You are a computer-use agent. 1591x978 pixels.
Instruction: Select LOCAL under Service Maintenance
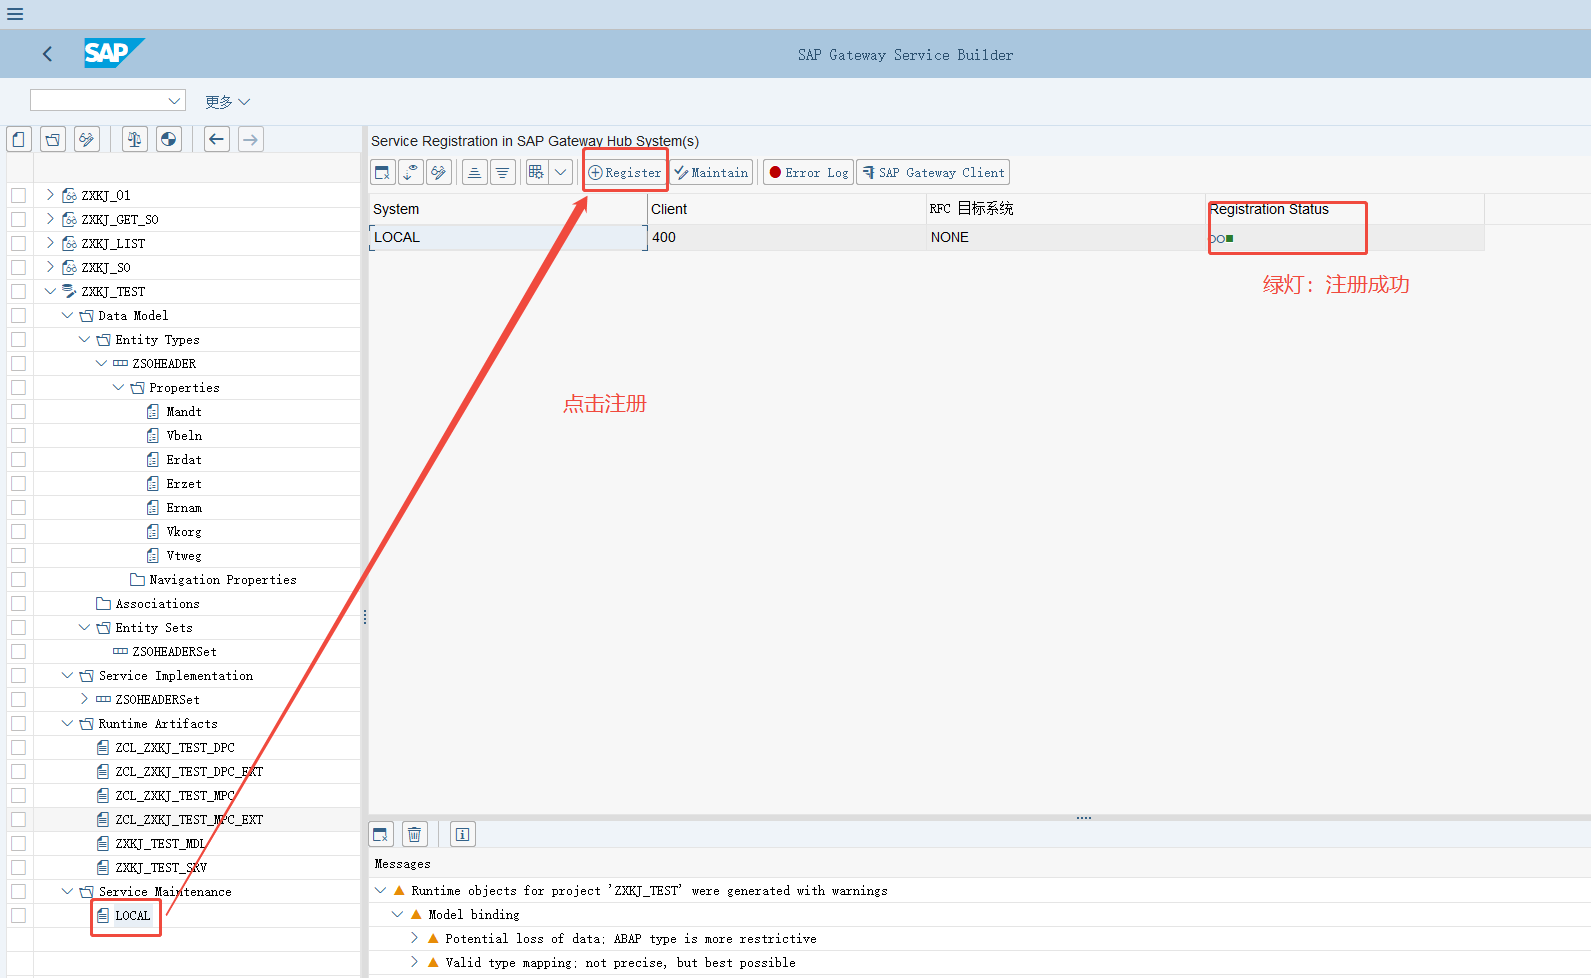click(132, 915)
